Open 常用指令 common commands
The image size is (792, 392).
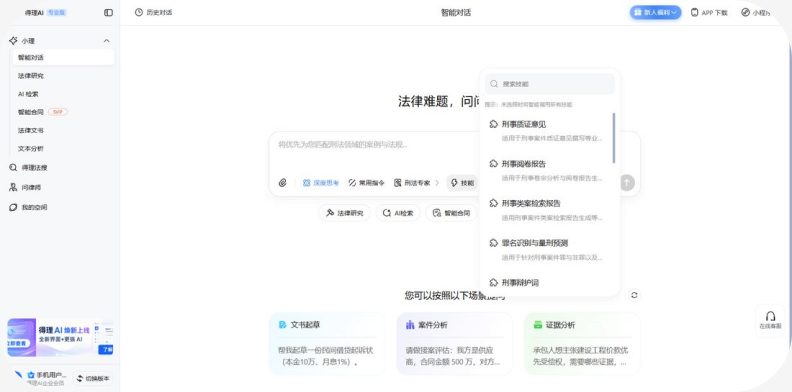click(366, 183)
